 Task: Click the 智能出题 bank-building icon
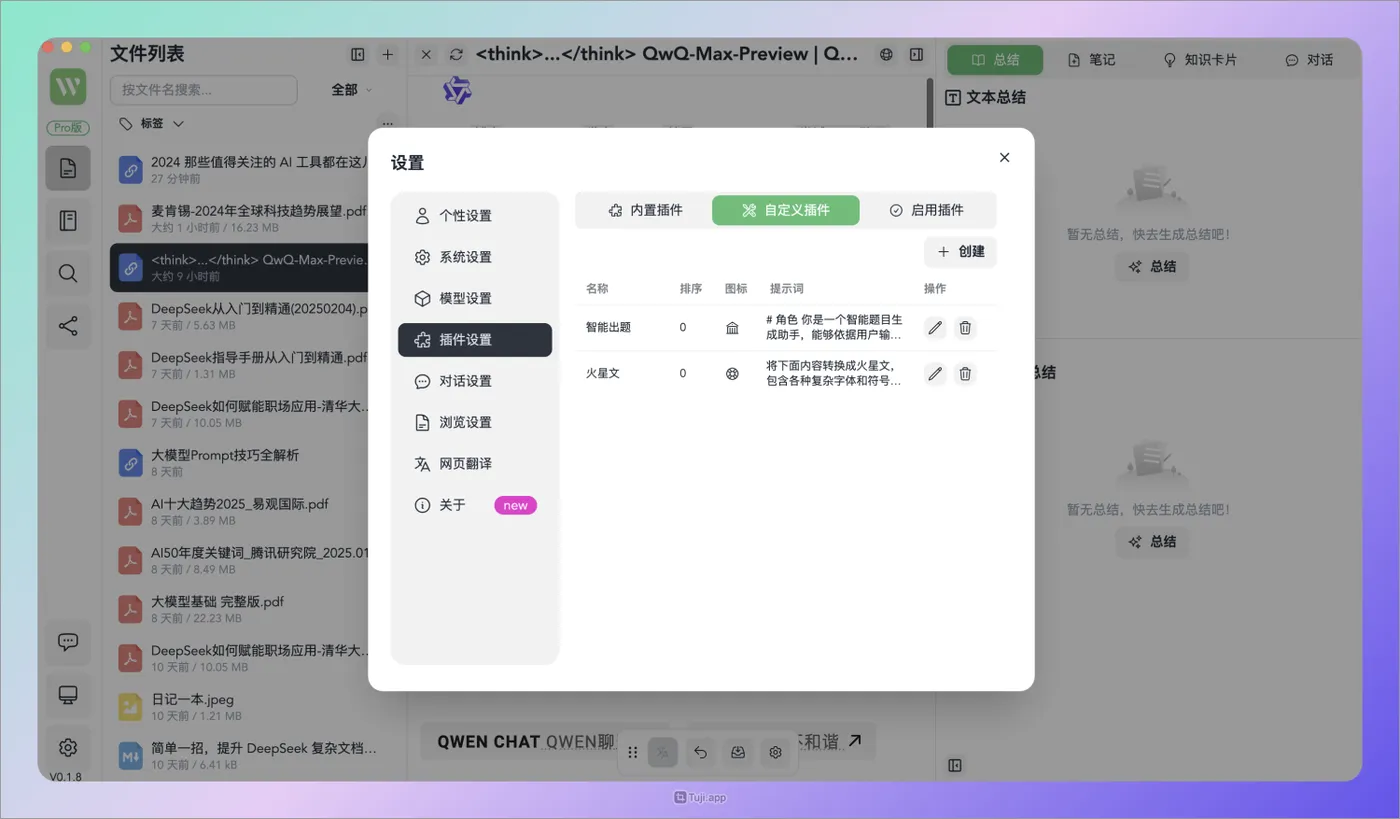point(733,328)
